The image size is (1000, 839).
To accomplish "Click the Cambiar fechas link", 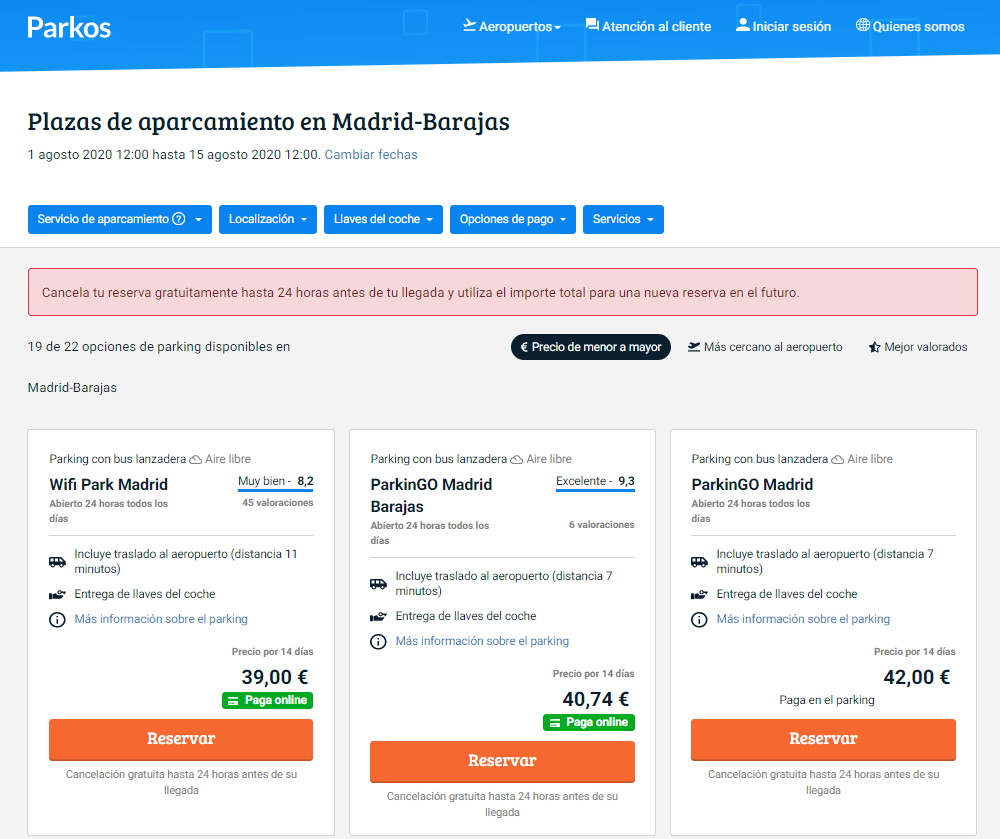I will pyautogui.click(x=371, y=154).
